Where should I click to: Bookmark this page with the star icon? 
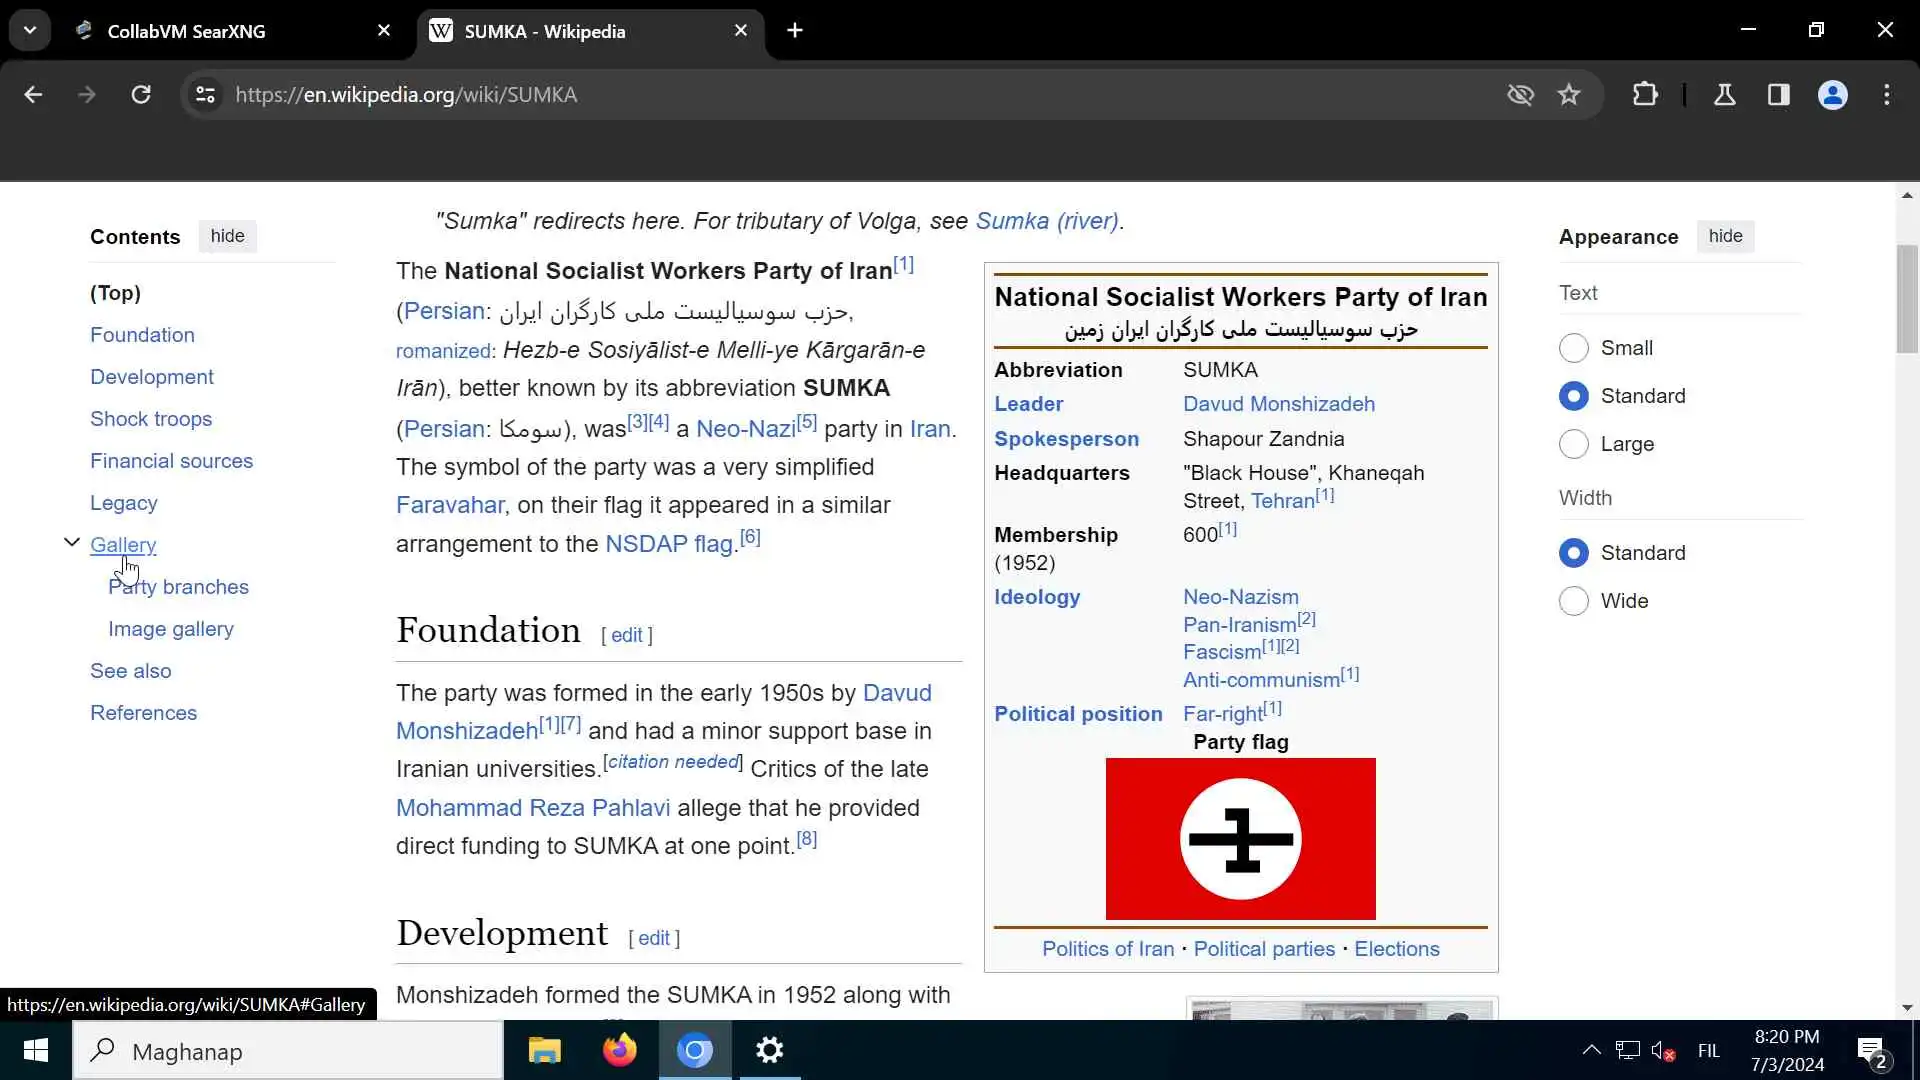[x=1568, y=94]
